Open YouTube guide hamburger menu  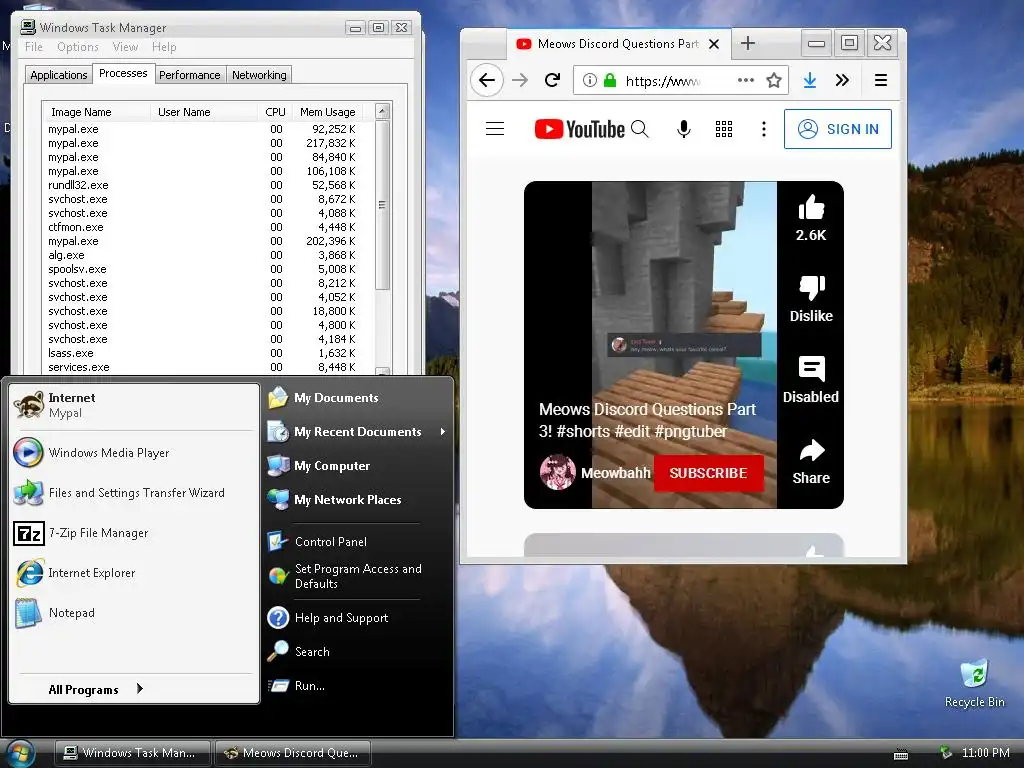(x=495, y=129)
